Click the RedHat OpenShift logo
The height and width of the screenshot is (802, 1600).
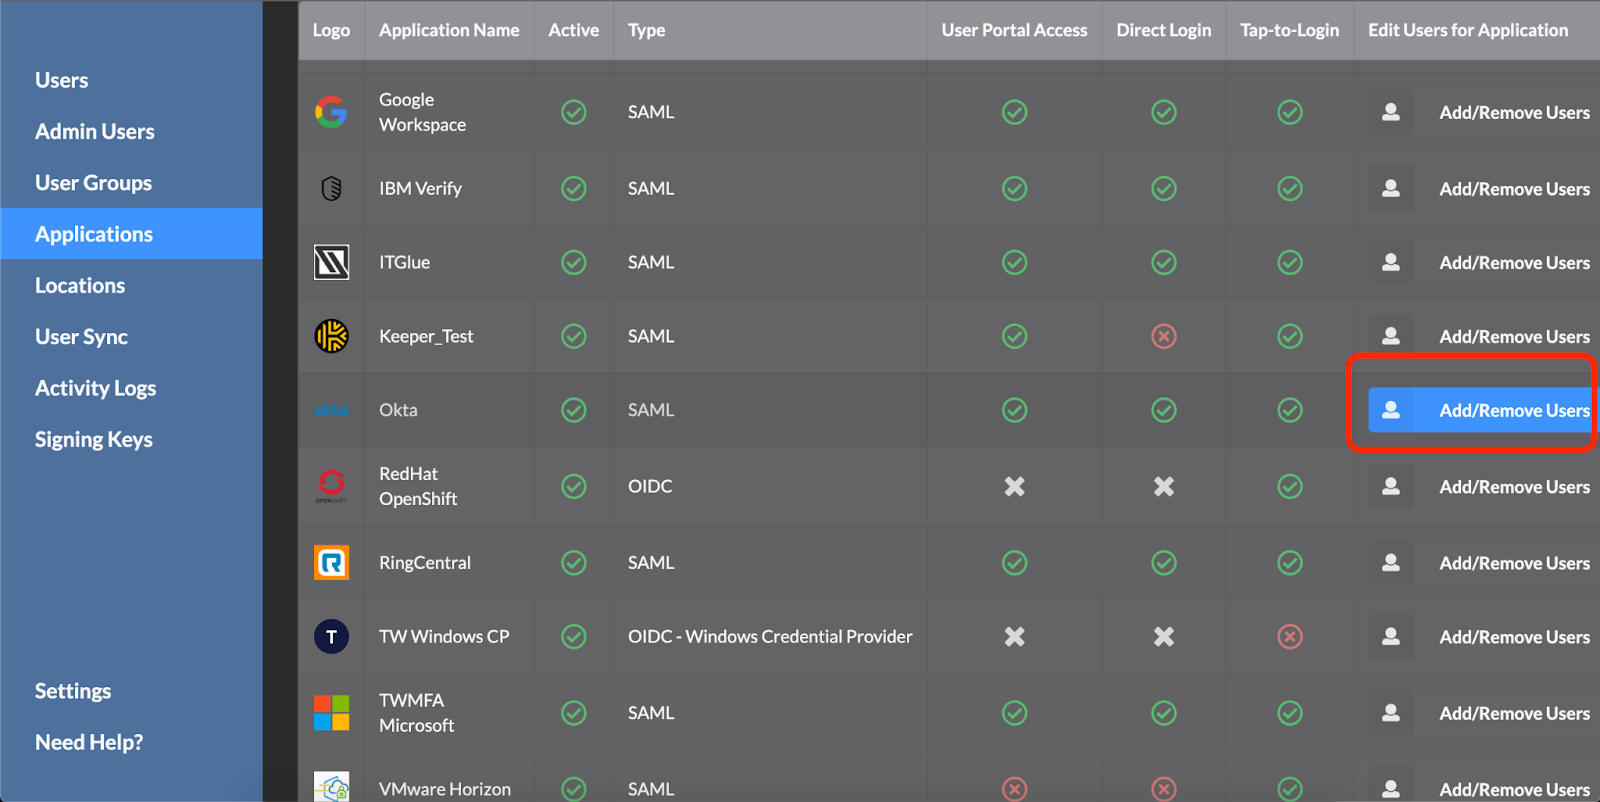(x=331, y=486)
